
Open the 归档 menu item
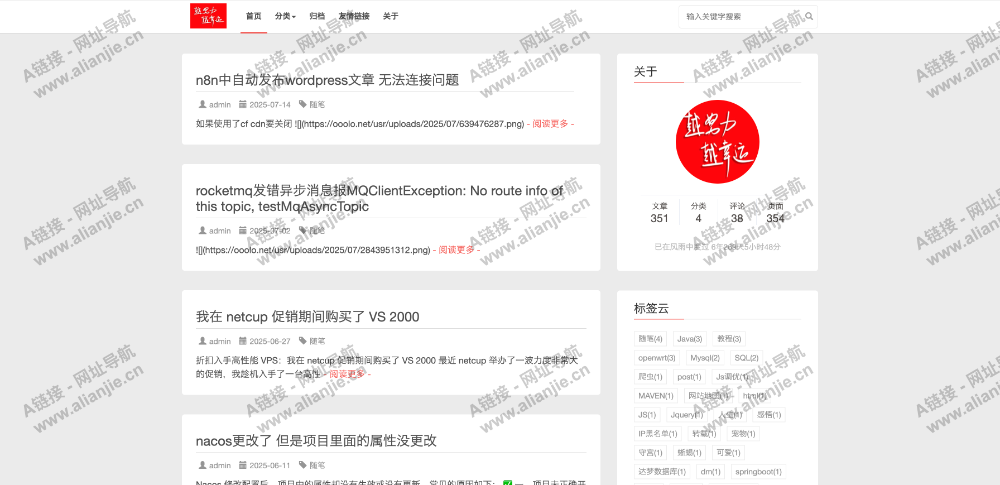pyautogui.click(x=317, y=17)
